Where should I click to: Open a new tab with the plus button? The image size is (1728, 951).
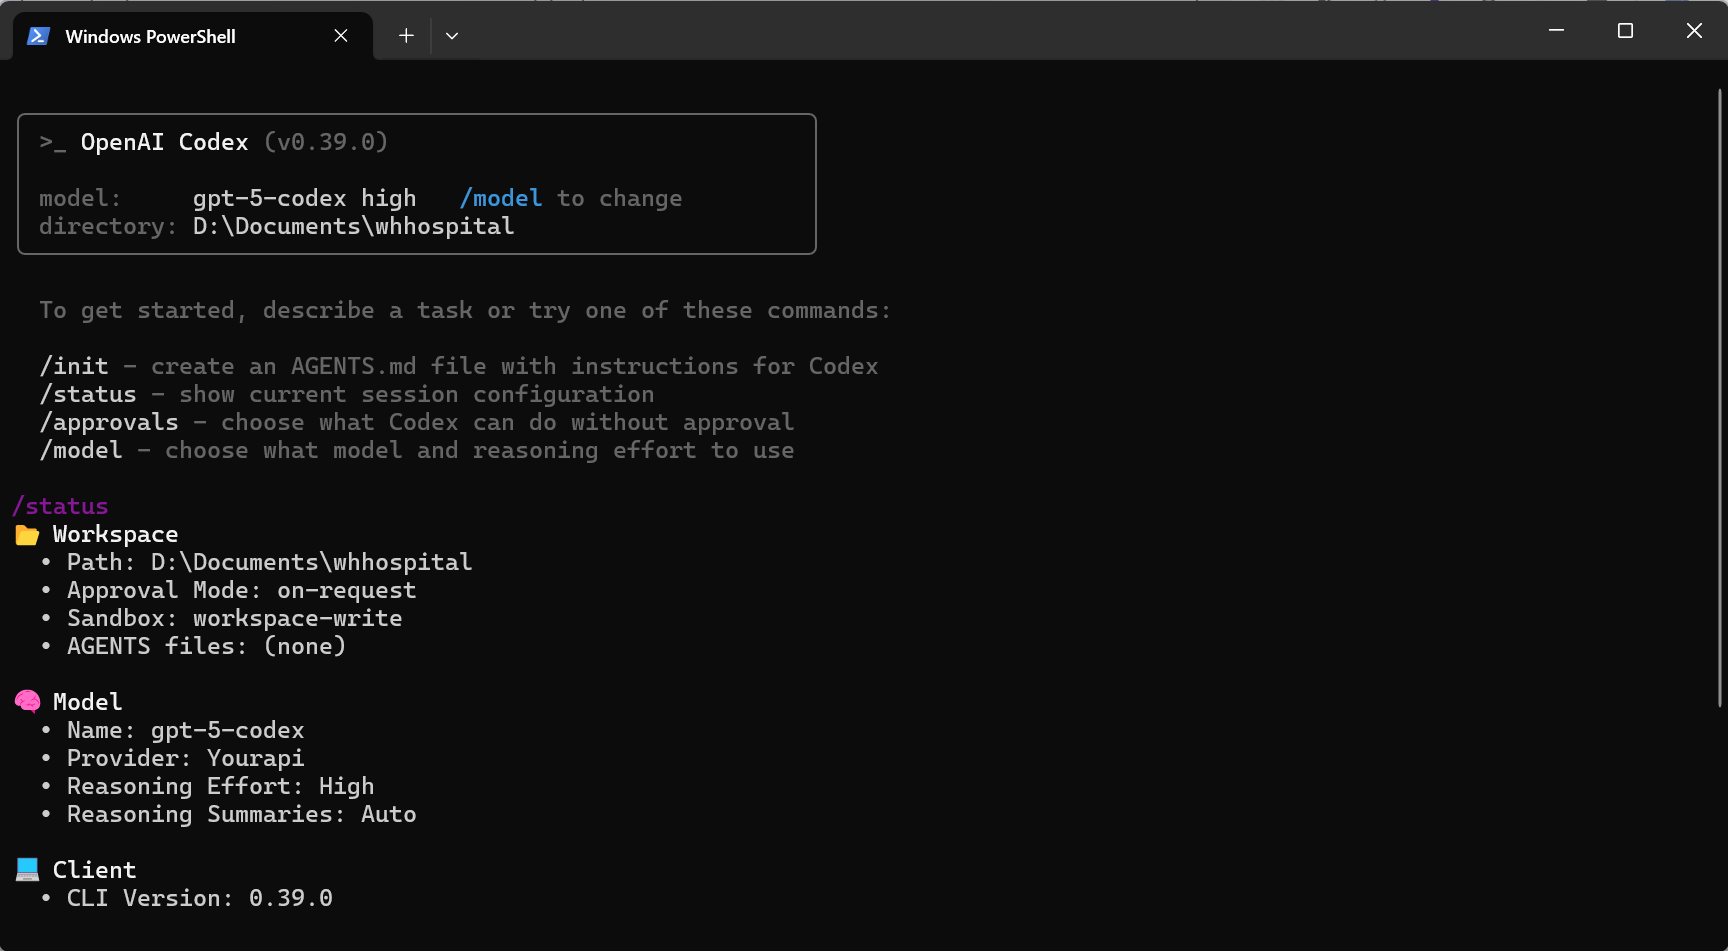coord(406,36)
